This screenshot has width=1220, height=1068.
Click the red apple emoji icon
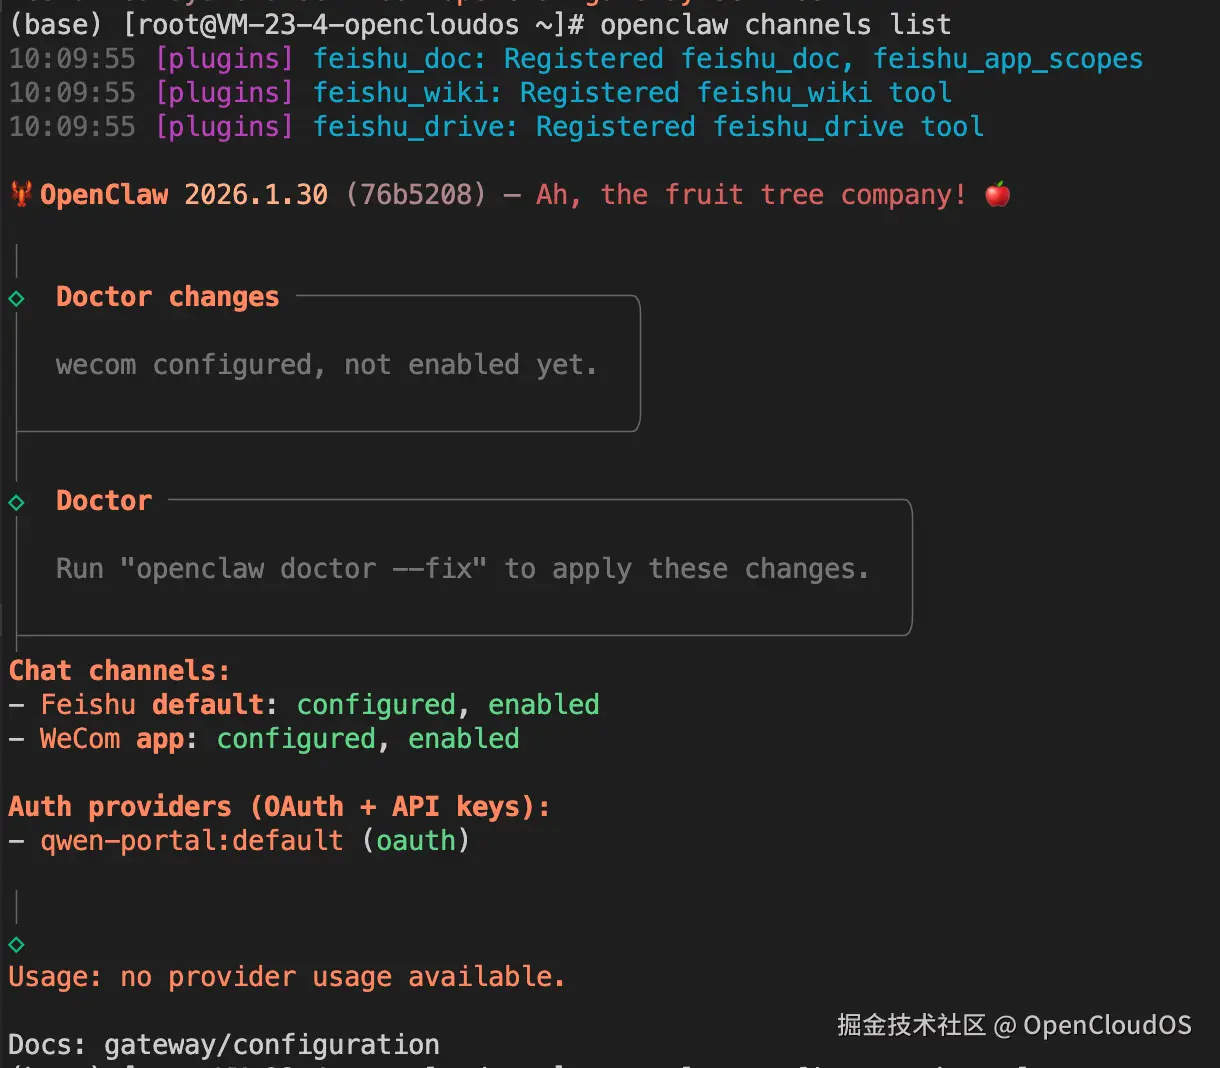[997, 194]
